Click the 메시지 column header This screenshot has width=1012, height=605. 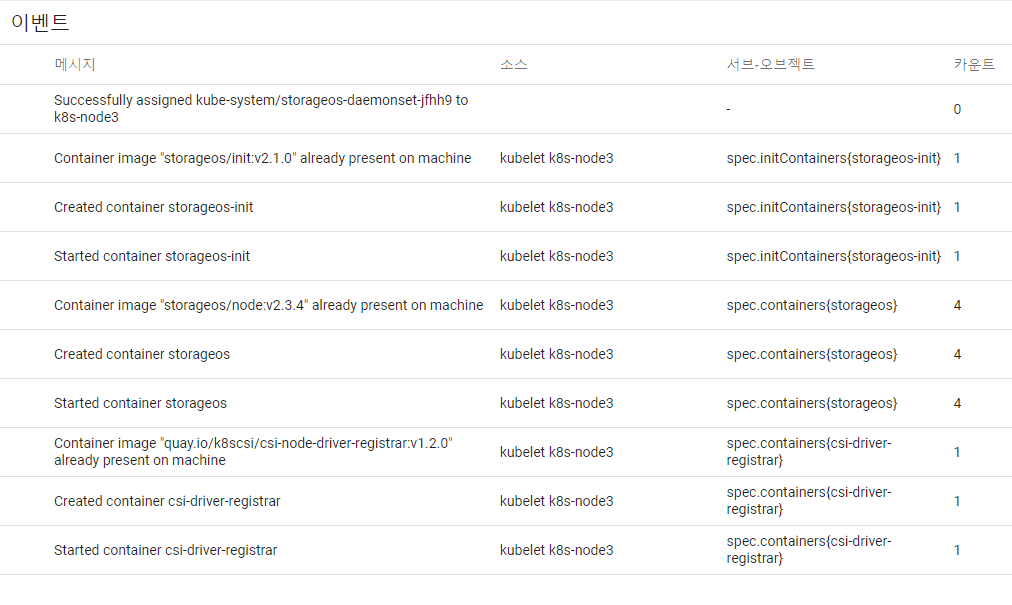point(75,65)
